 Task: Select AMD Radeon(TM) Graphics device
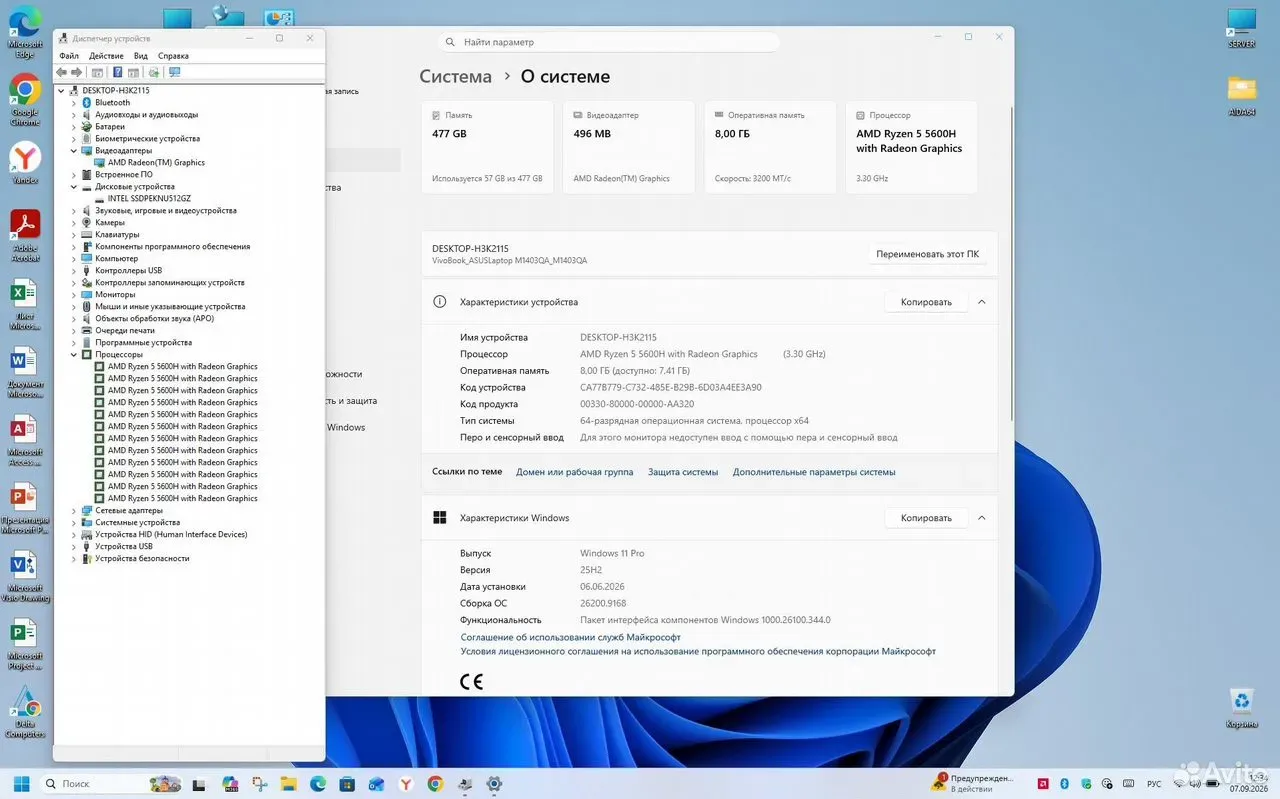click(156, 162)
